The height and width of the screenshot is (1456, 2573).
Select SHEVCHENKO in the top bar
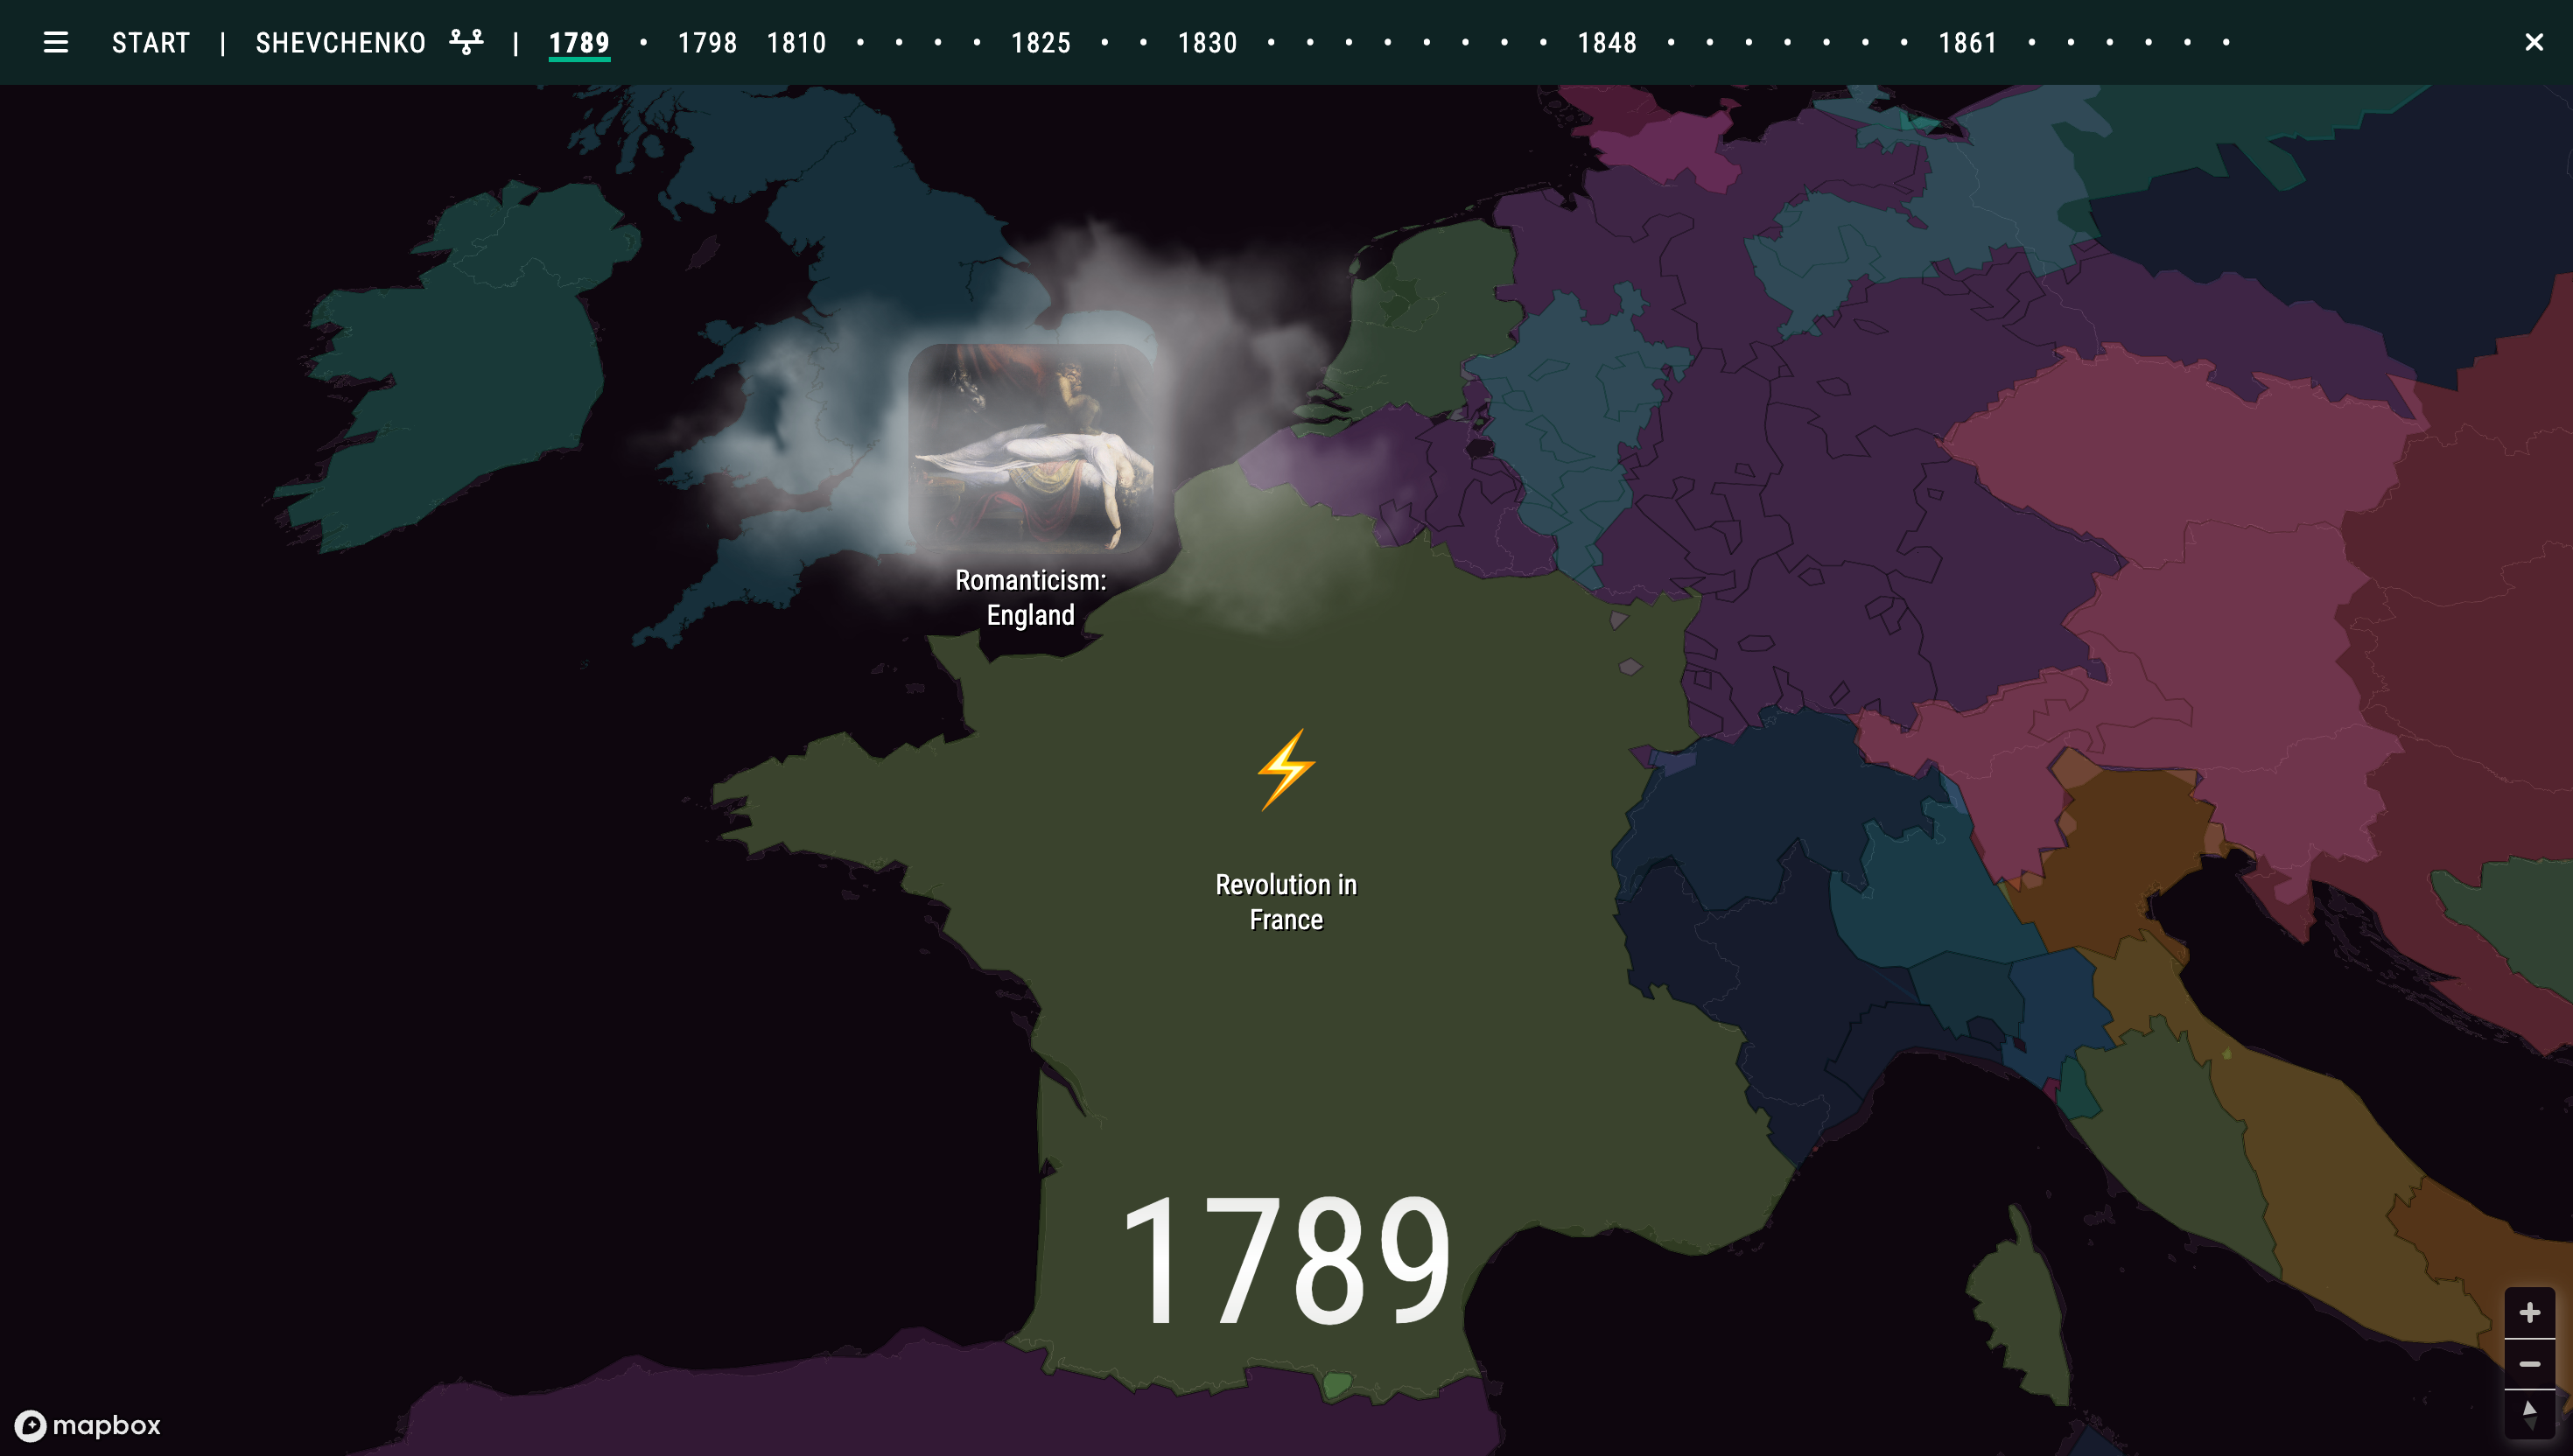tap(341, 43)
